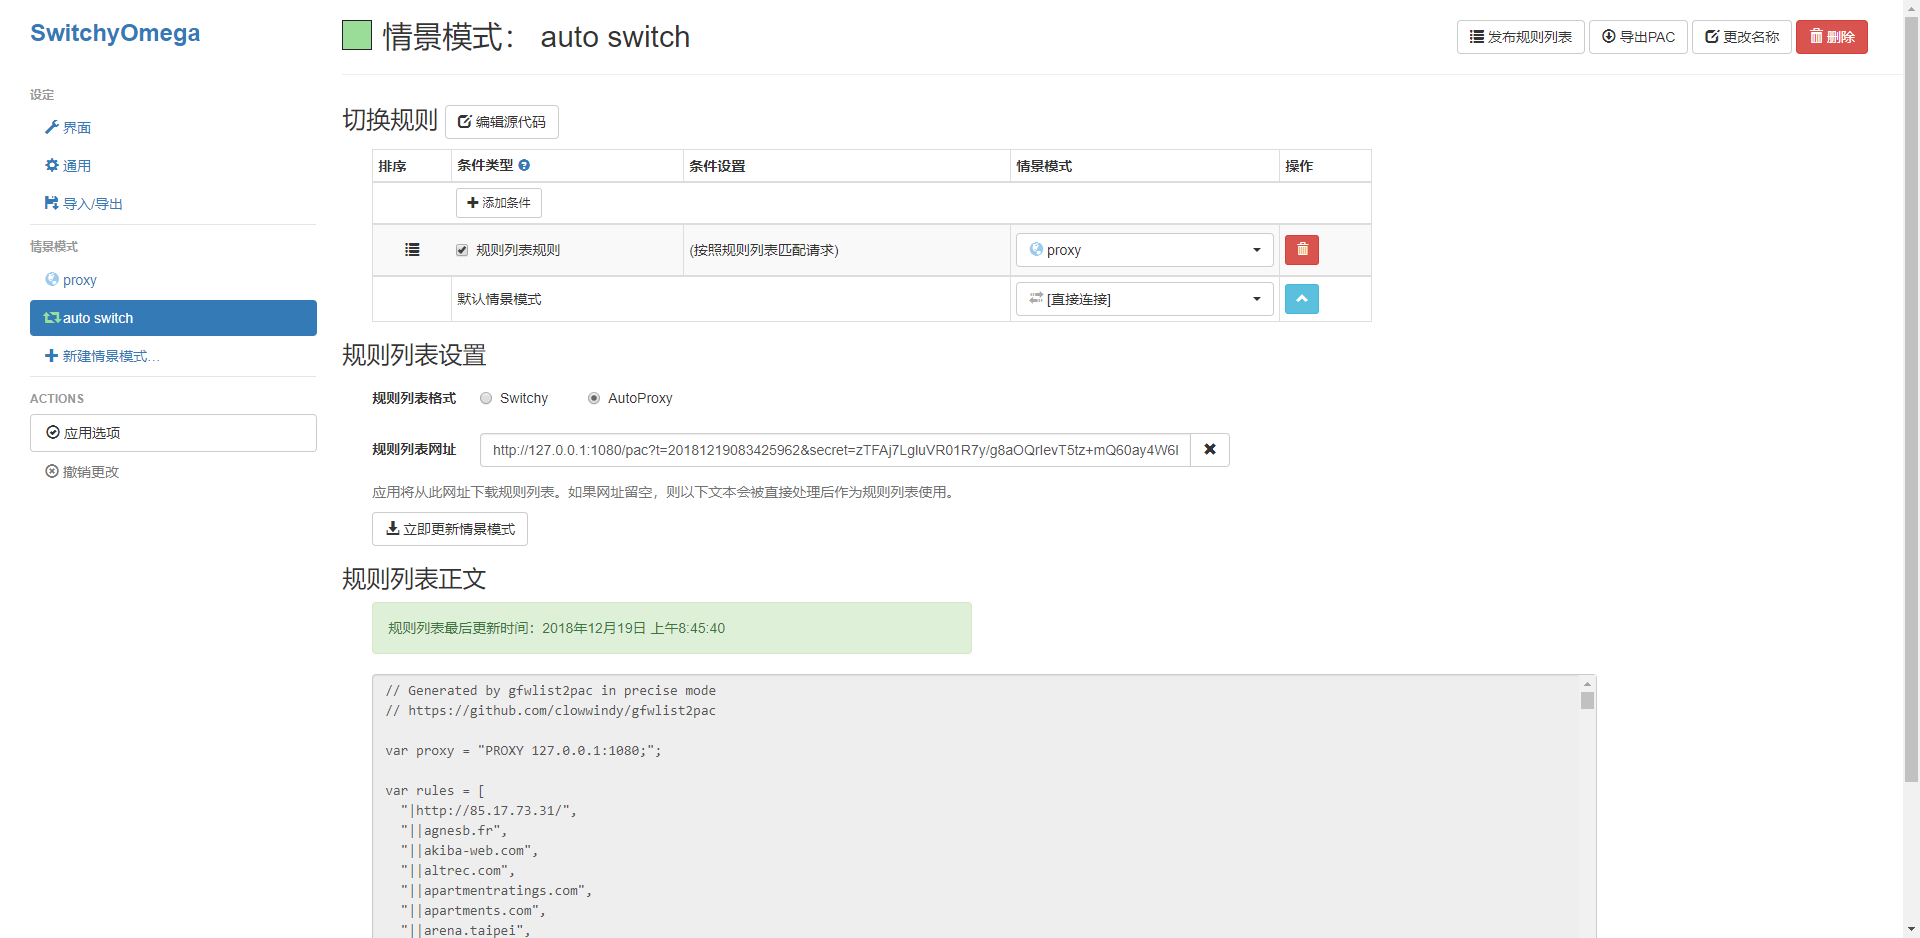Click the rule list source text area
Screen dimensions: 1920x938
(x=976, y=806)
